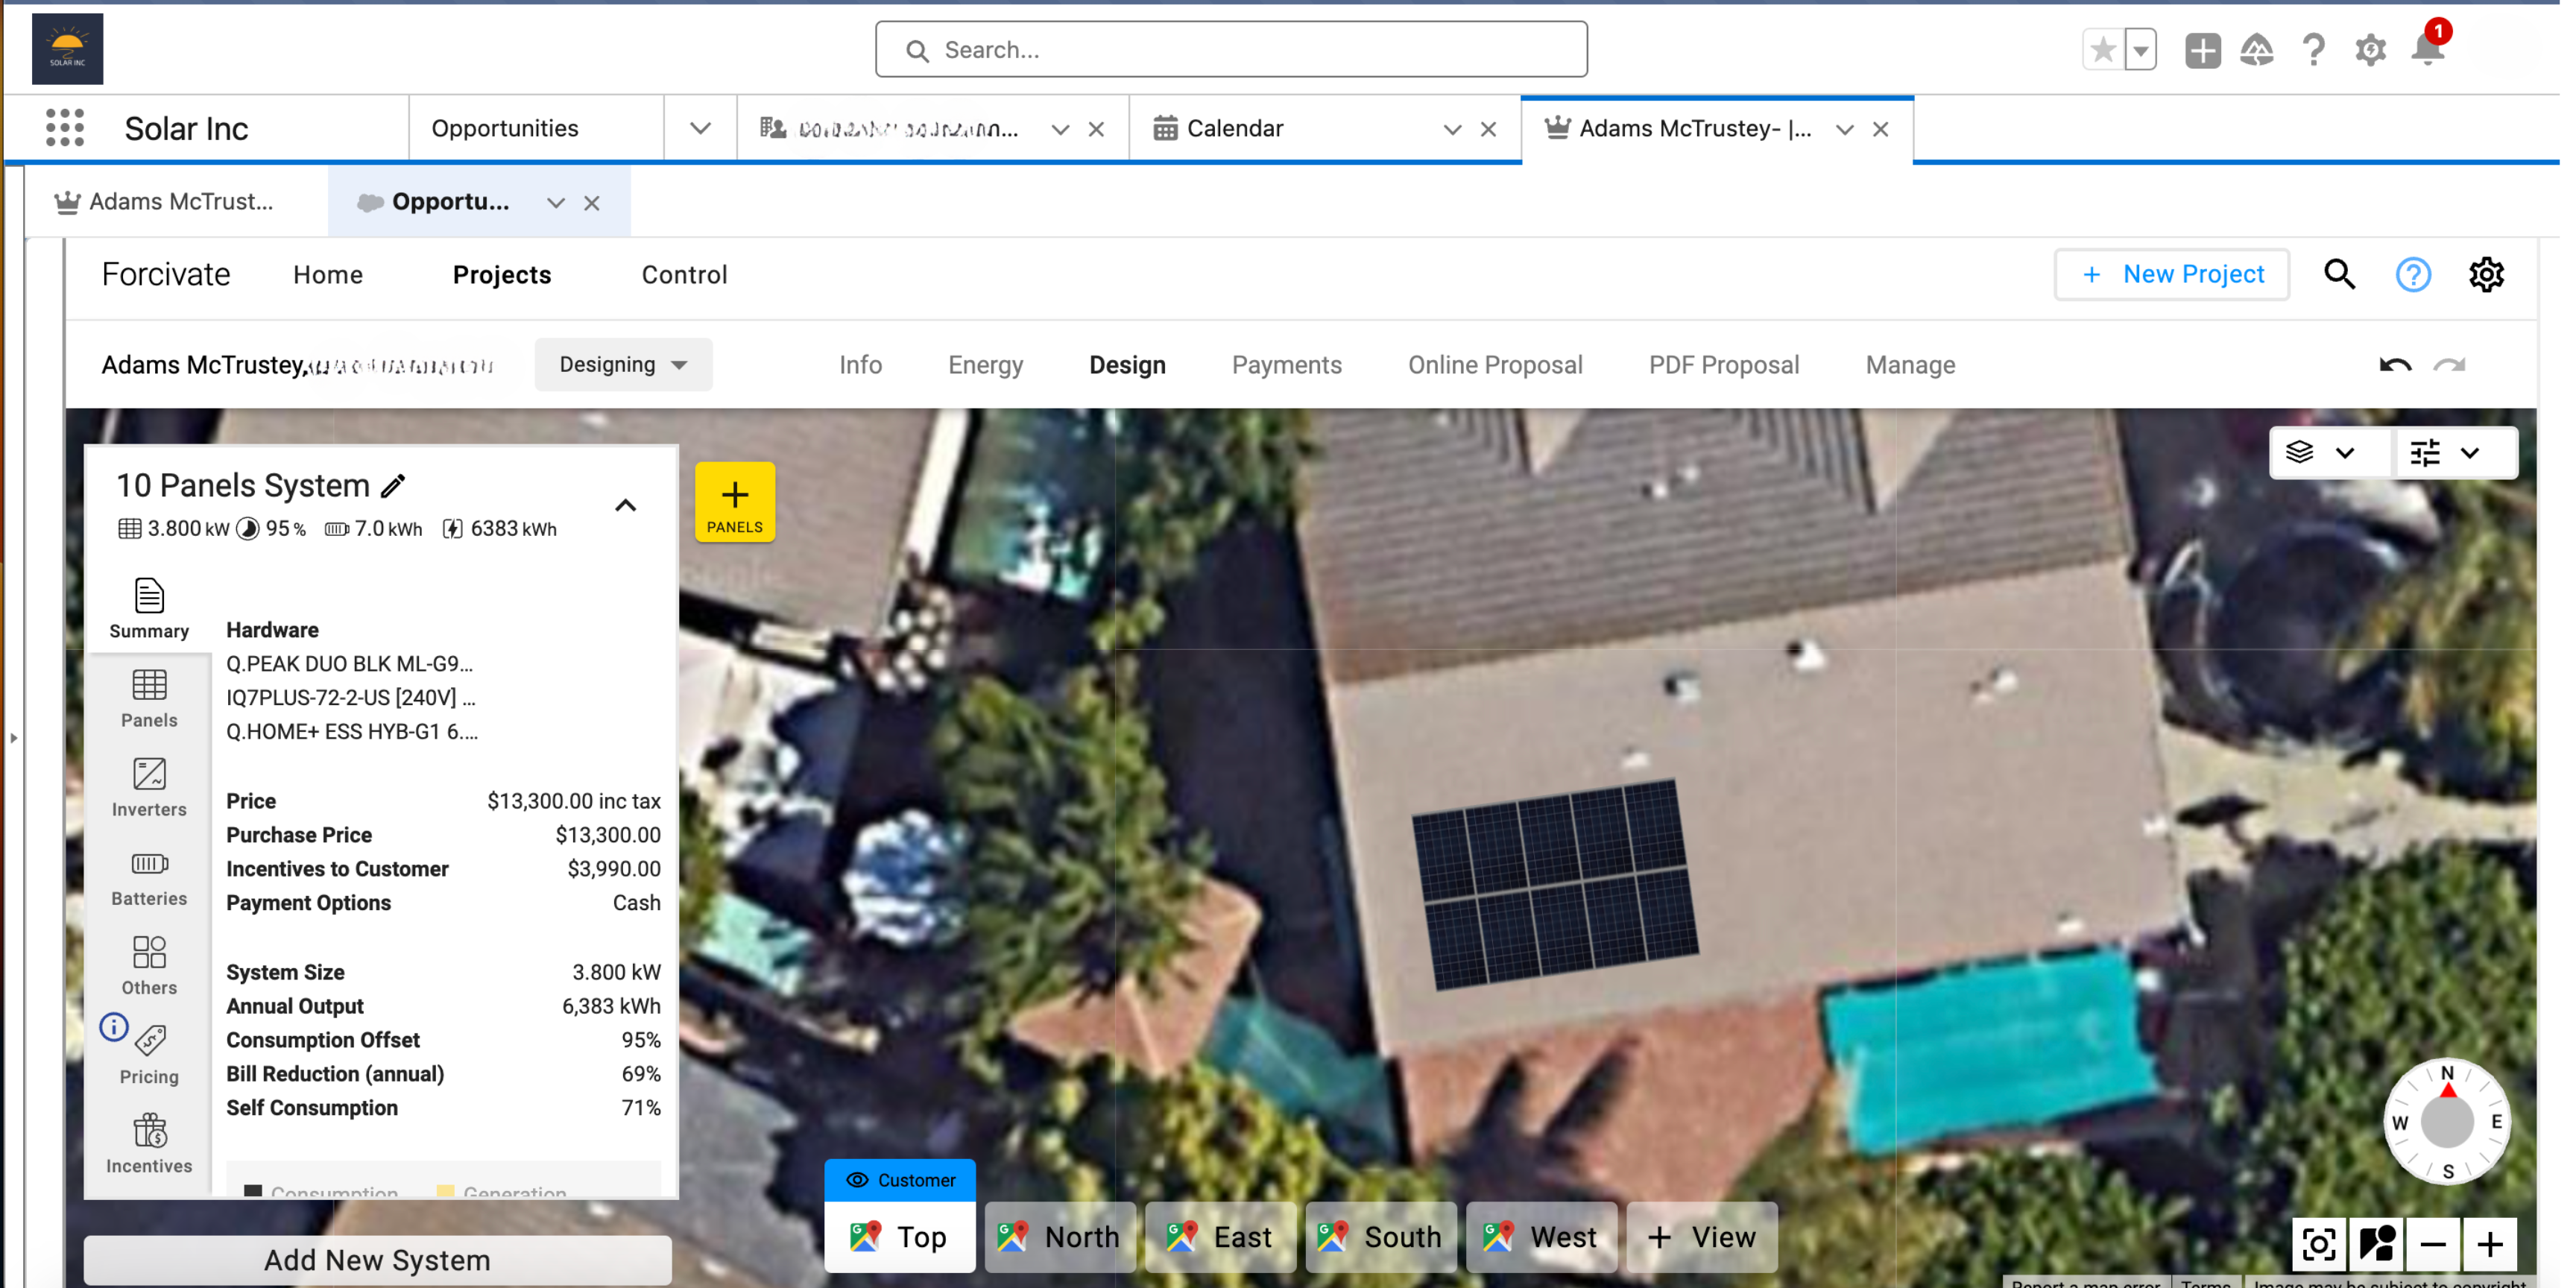Open the Notifications bell
Image resolution: width=2576 pixels, height=1288 pixels.
2428,49
